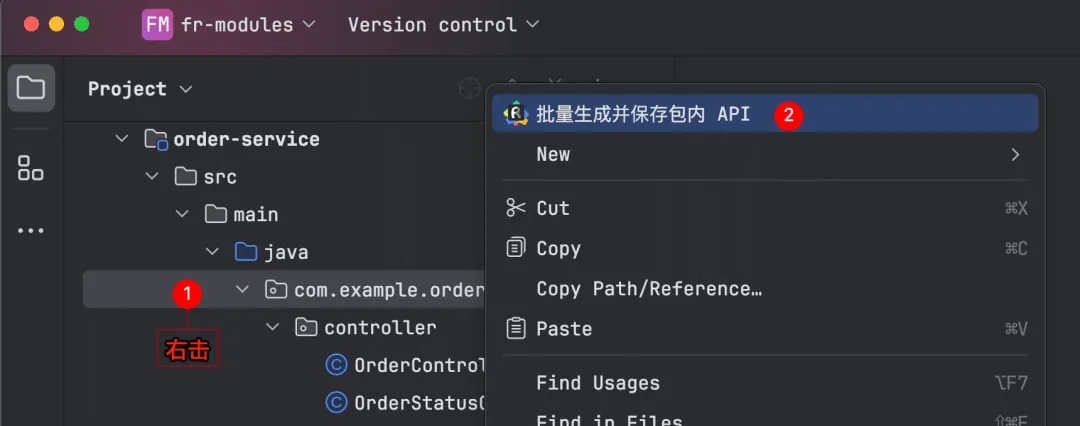Click the FM project badge icon
1080x426 pixels.
point(158,25)
